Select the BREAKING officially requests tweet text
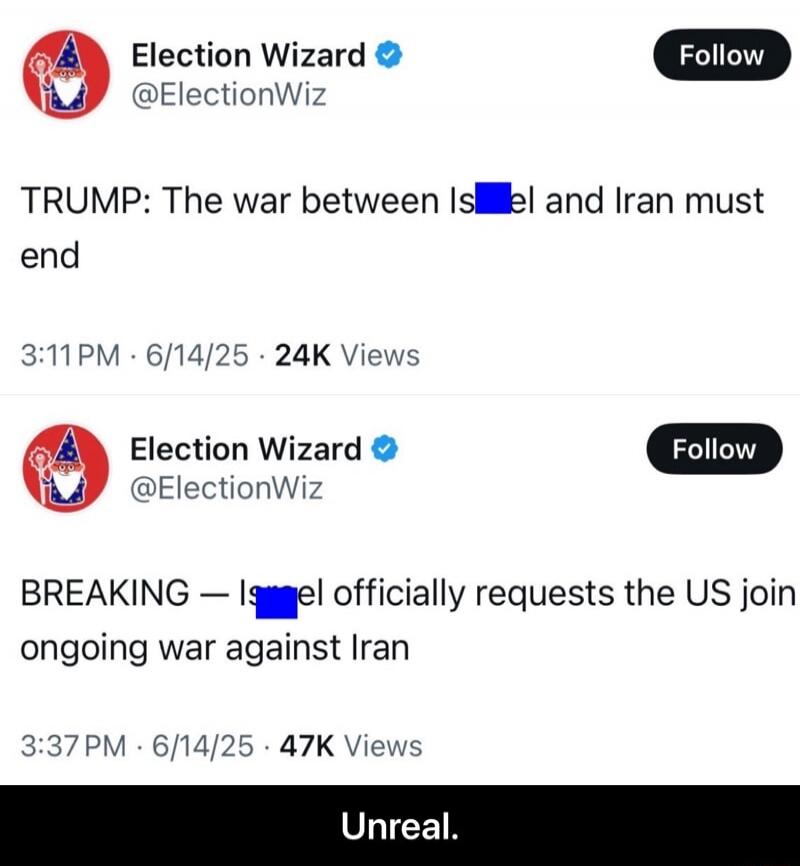This screenshot has height=866, width=800. coord(408,620)
